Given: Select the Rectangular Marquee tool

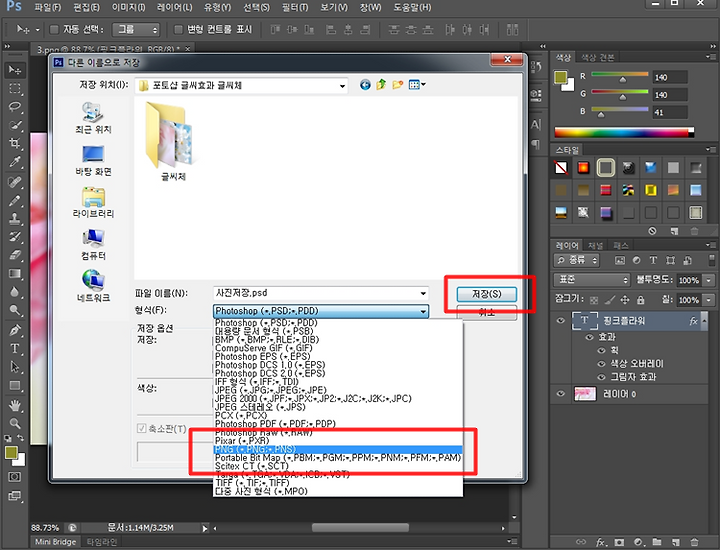Looking at the screenshot, I should coord(15,88).
